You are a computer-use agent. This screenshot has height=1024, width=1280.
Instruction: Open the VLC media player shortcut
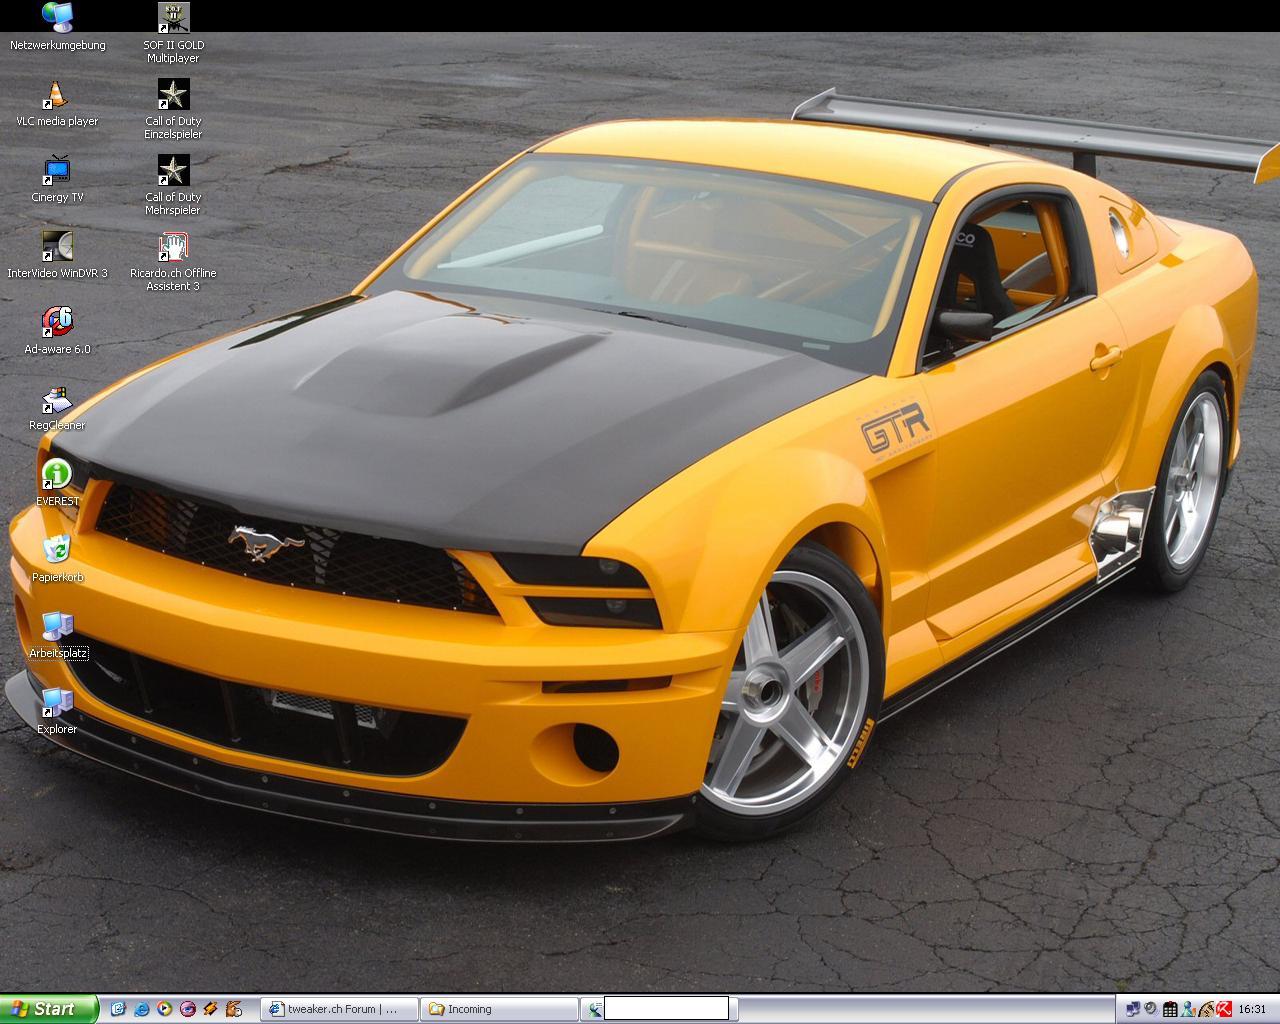pyautogui.click(x=57, y=96)
